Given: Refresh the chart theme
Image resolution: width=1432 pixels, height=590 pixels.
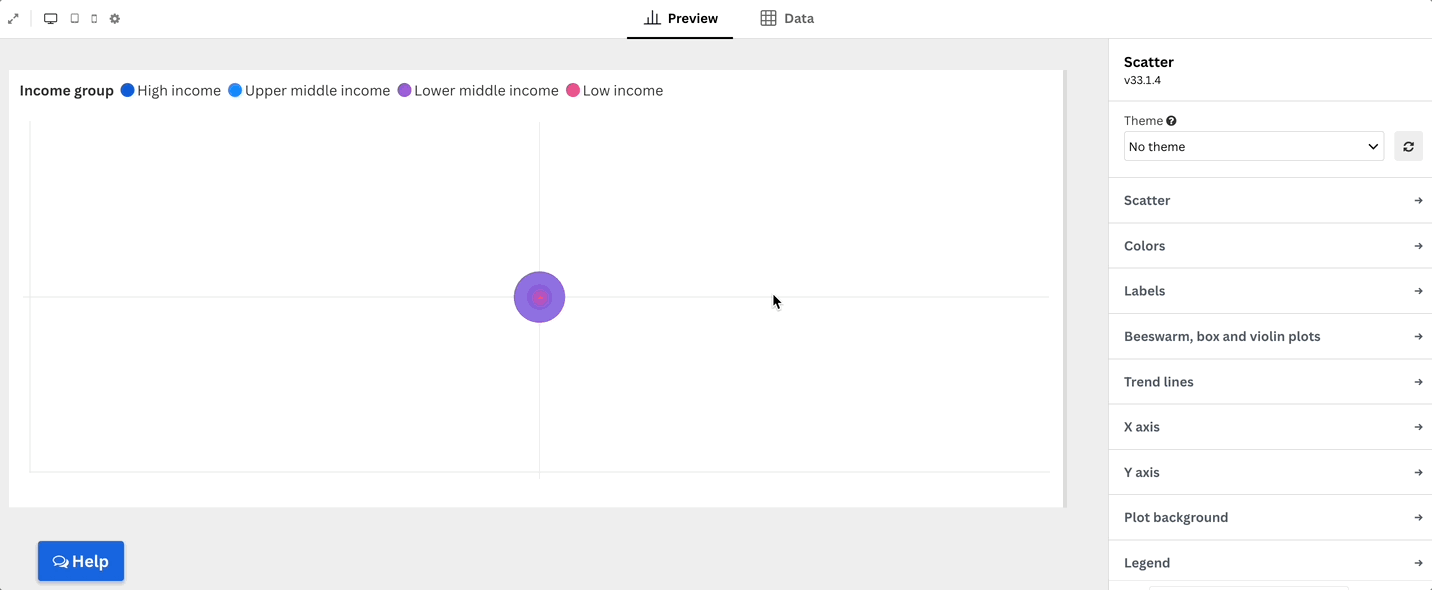Looking at the screenshot, I should click(1408, 146).
